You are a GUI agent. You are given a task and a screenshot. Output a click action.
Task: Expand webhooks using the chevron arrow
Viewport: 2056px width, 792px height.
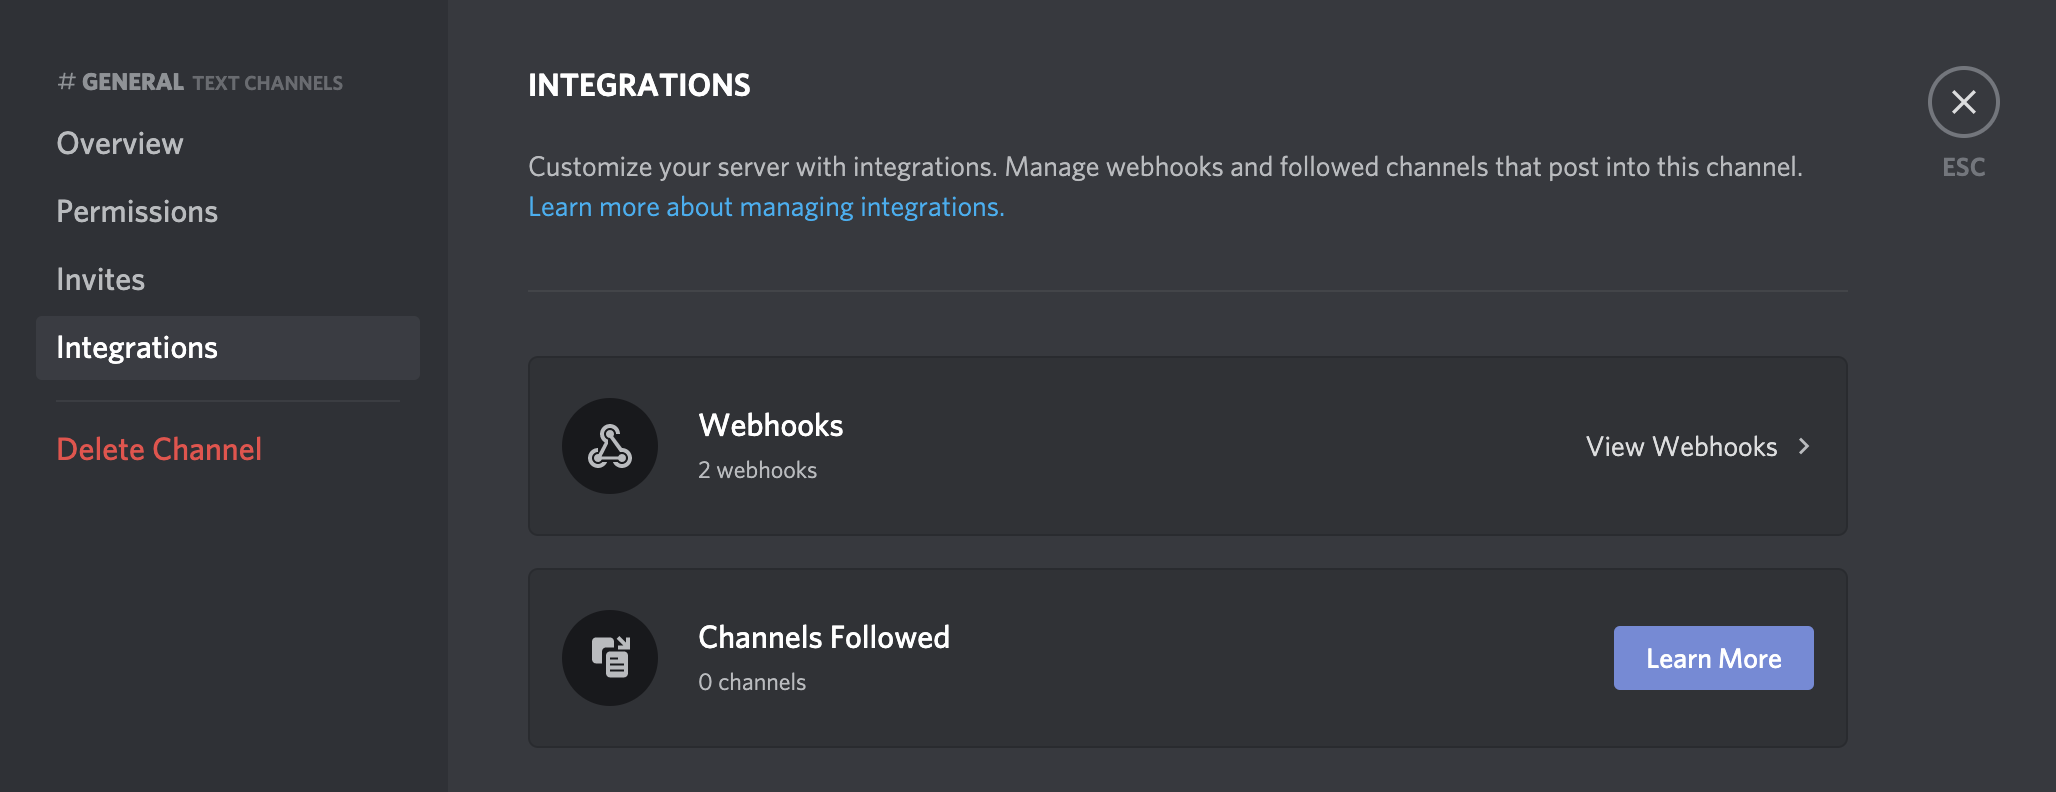tap(1804, 446)
